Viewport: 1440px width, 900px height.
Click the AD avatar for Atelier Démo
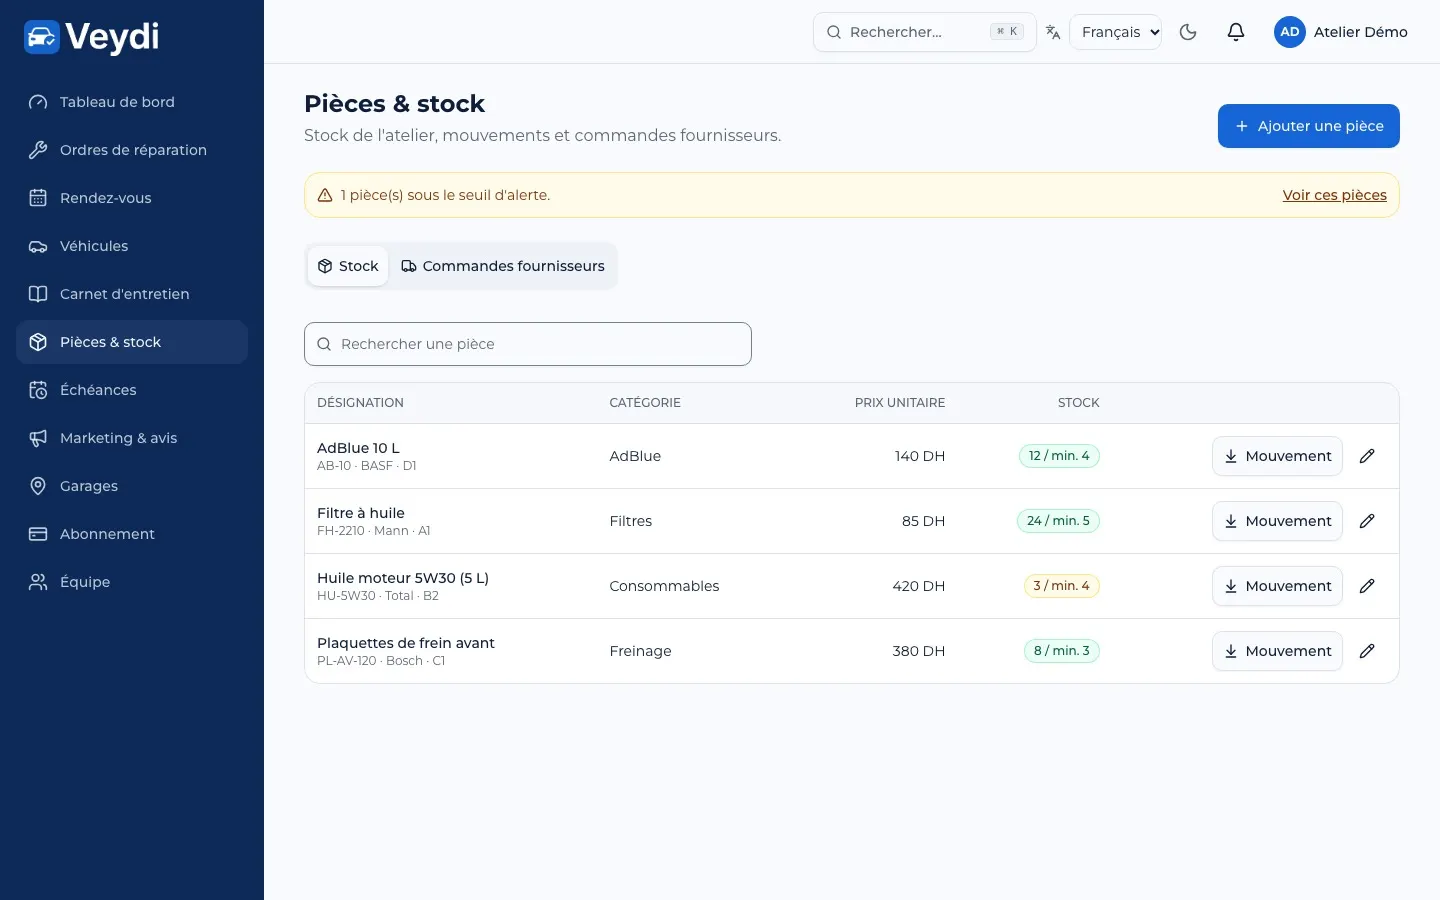coord(1290,32)
